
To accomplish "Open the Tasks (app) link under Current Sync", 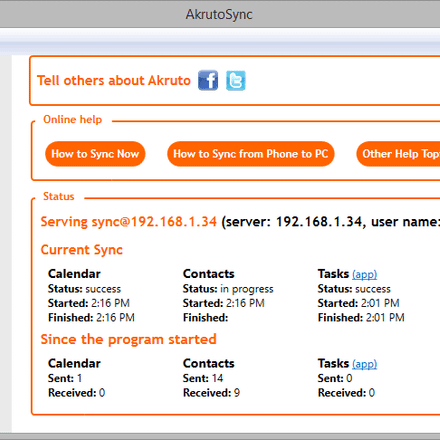I will coord(364,274).
